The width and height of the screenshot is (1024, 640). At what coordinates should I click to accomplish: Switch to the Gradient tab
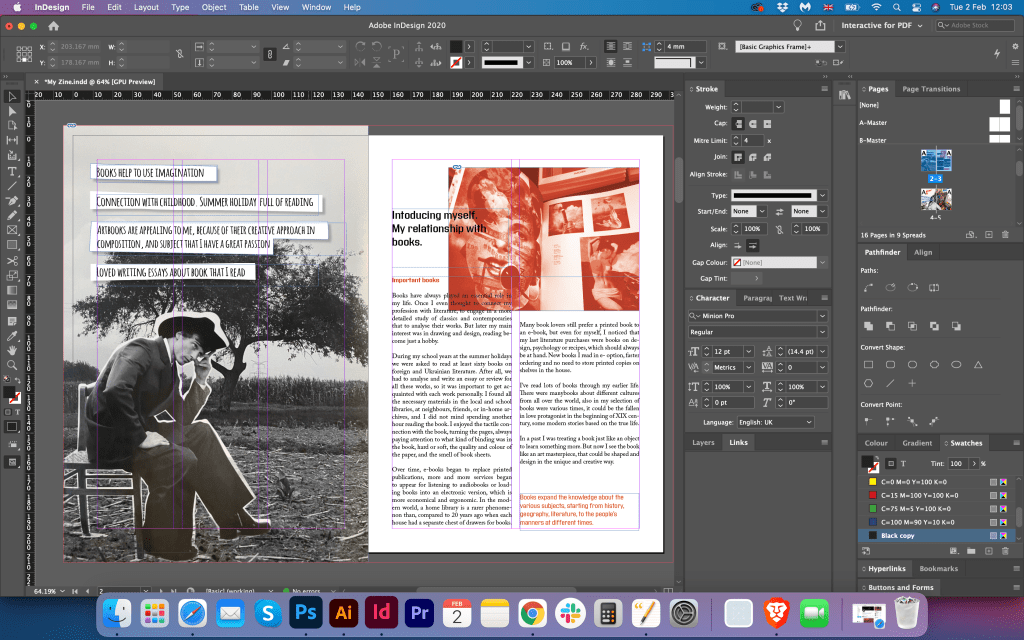click(917, 443)
